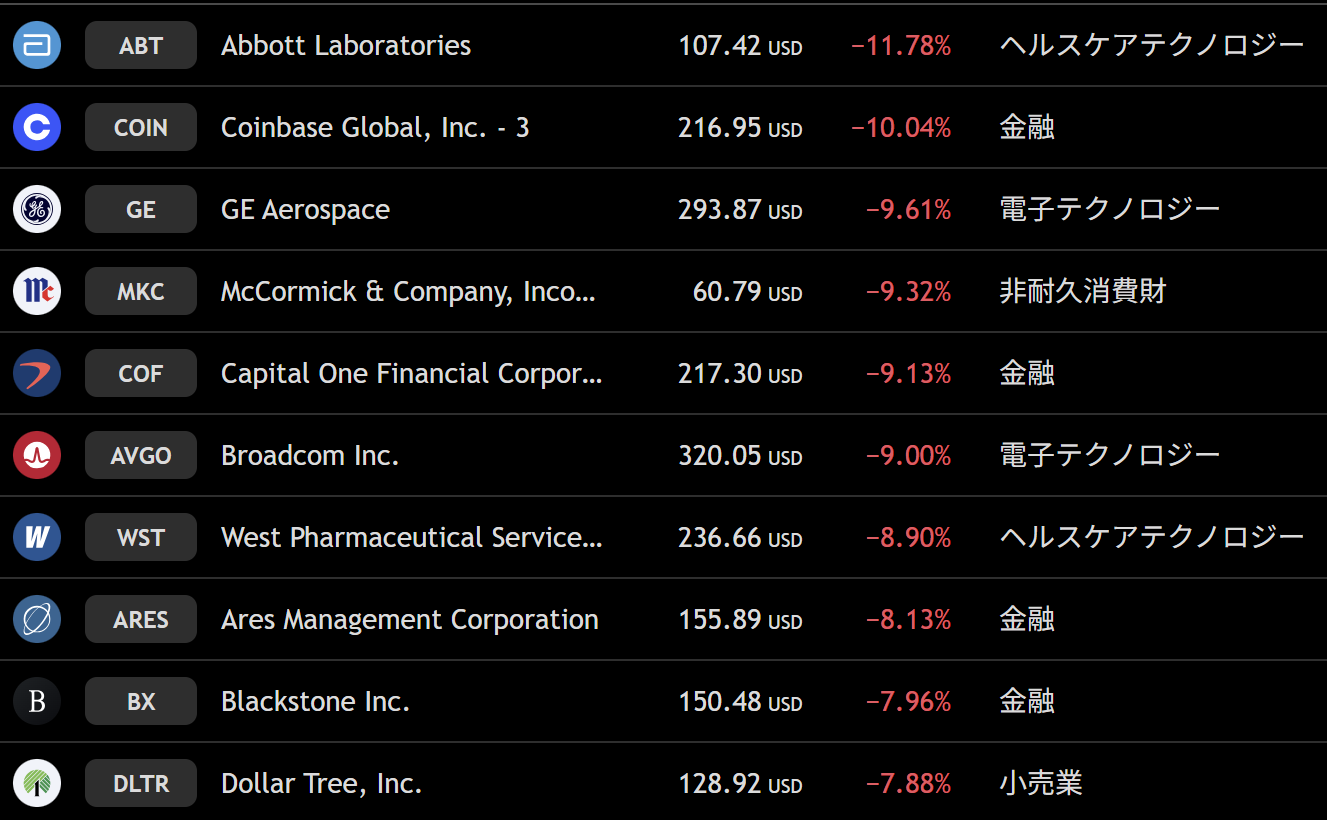Click the Broadcom logo icon
The width and height of the screenshot is (1327, 820).
(x=37, y=456)
